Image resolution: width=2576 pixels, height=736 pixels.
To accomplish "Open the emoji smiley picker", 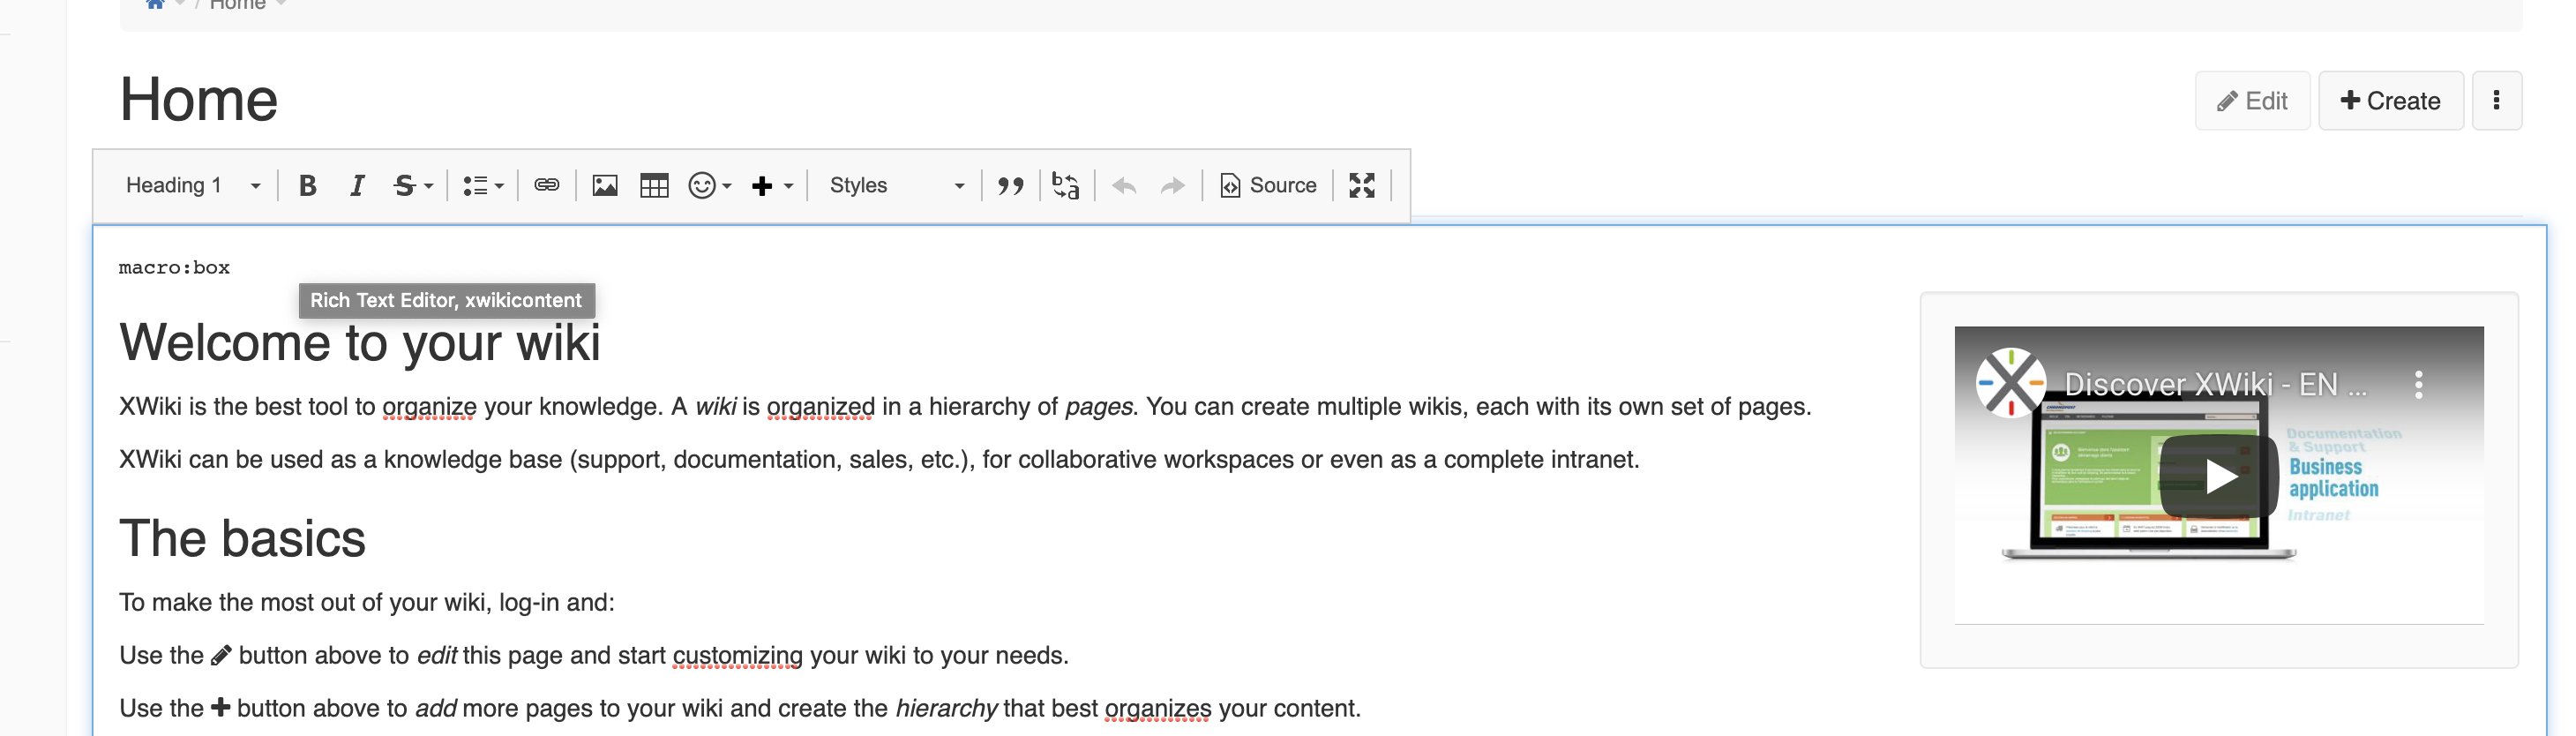I will (702, 185).
